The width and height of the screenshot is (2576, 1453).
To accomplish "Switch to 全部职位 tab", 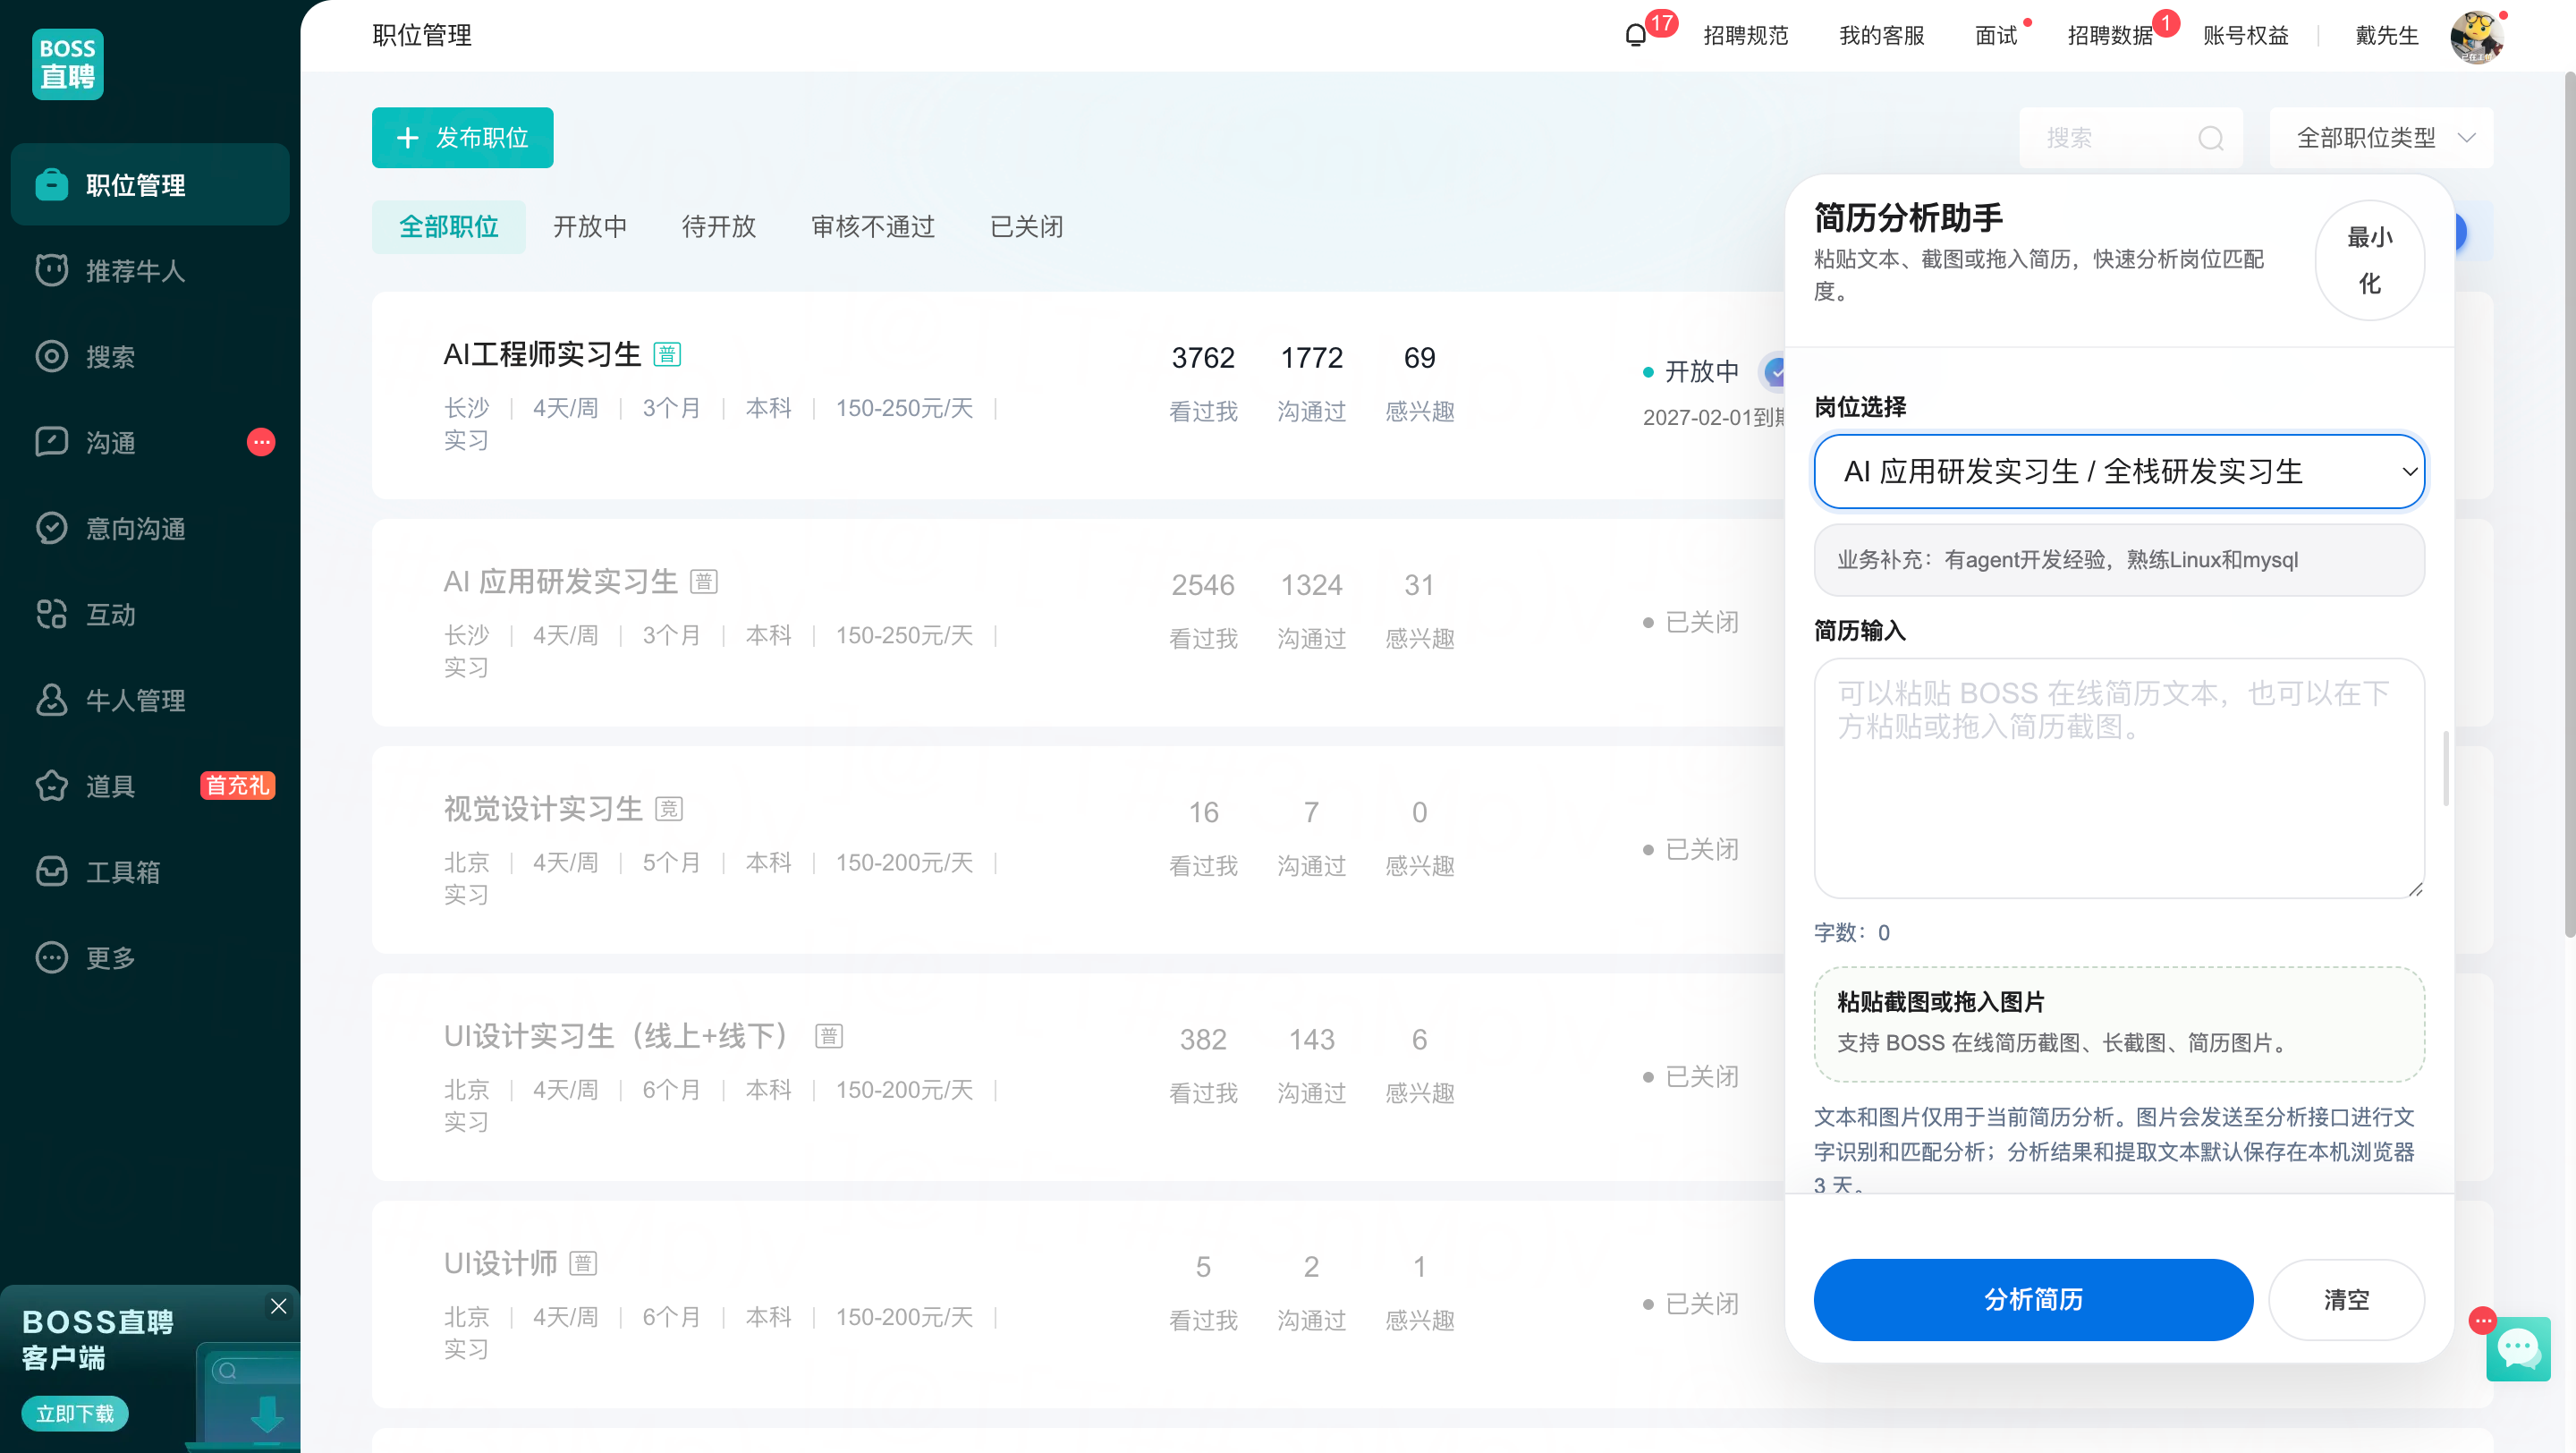I will tap(448, 227).
